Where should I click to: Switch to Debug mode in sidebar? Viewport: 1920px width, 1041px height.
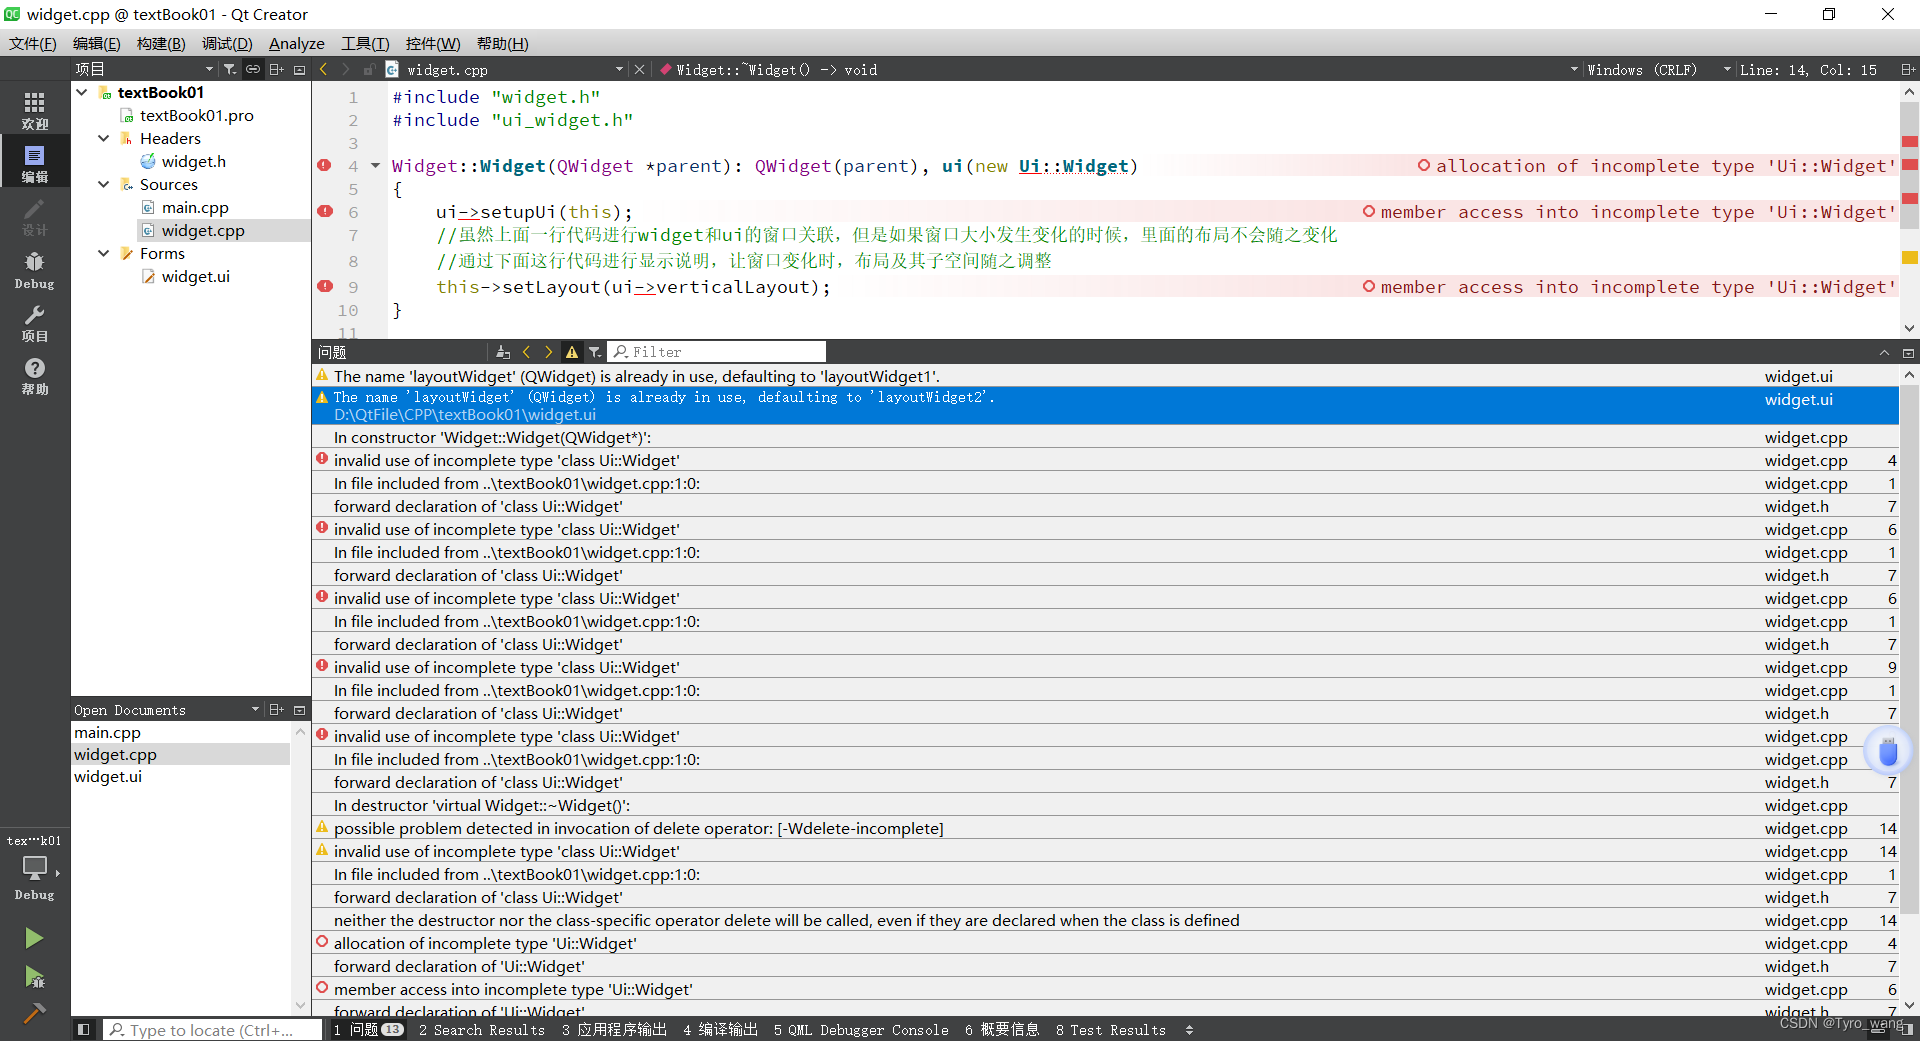click(35, 270)
